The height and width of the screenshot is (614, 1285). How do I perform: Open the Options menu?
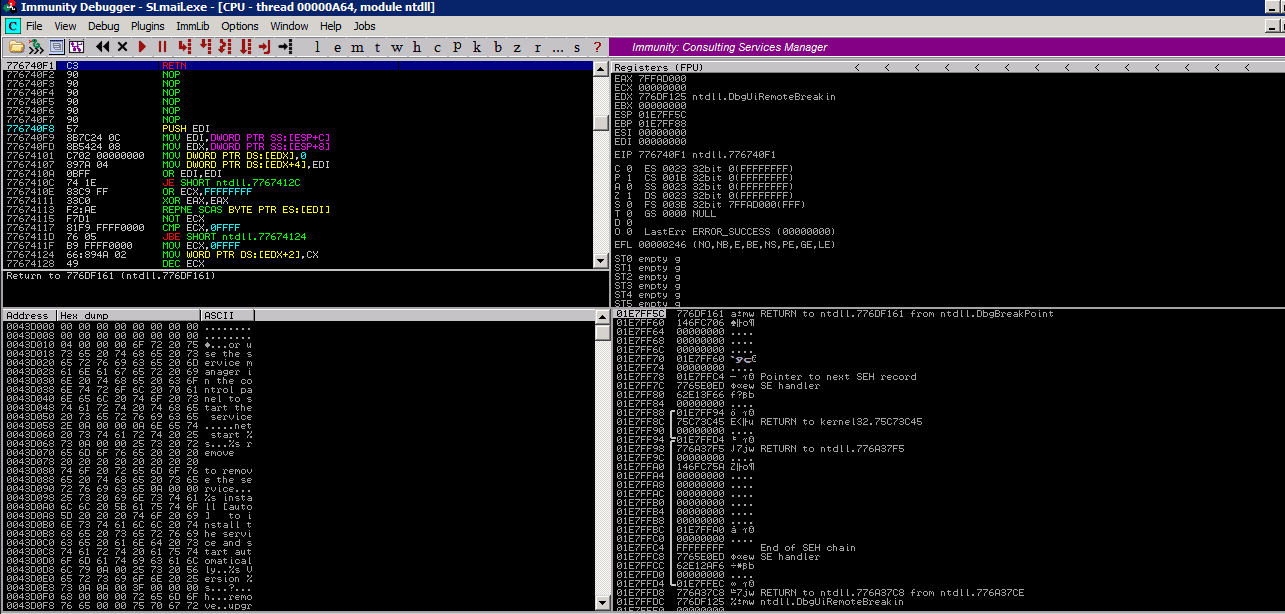coord(240,26)
